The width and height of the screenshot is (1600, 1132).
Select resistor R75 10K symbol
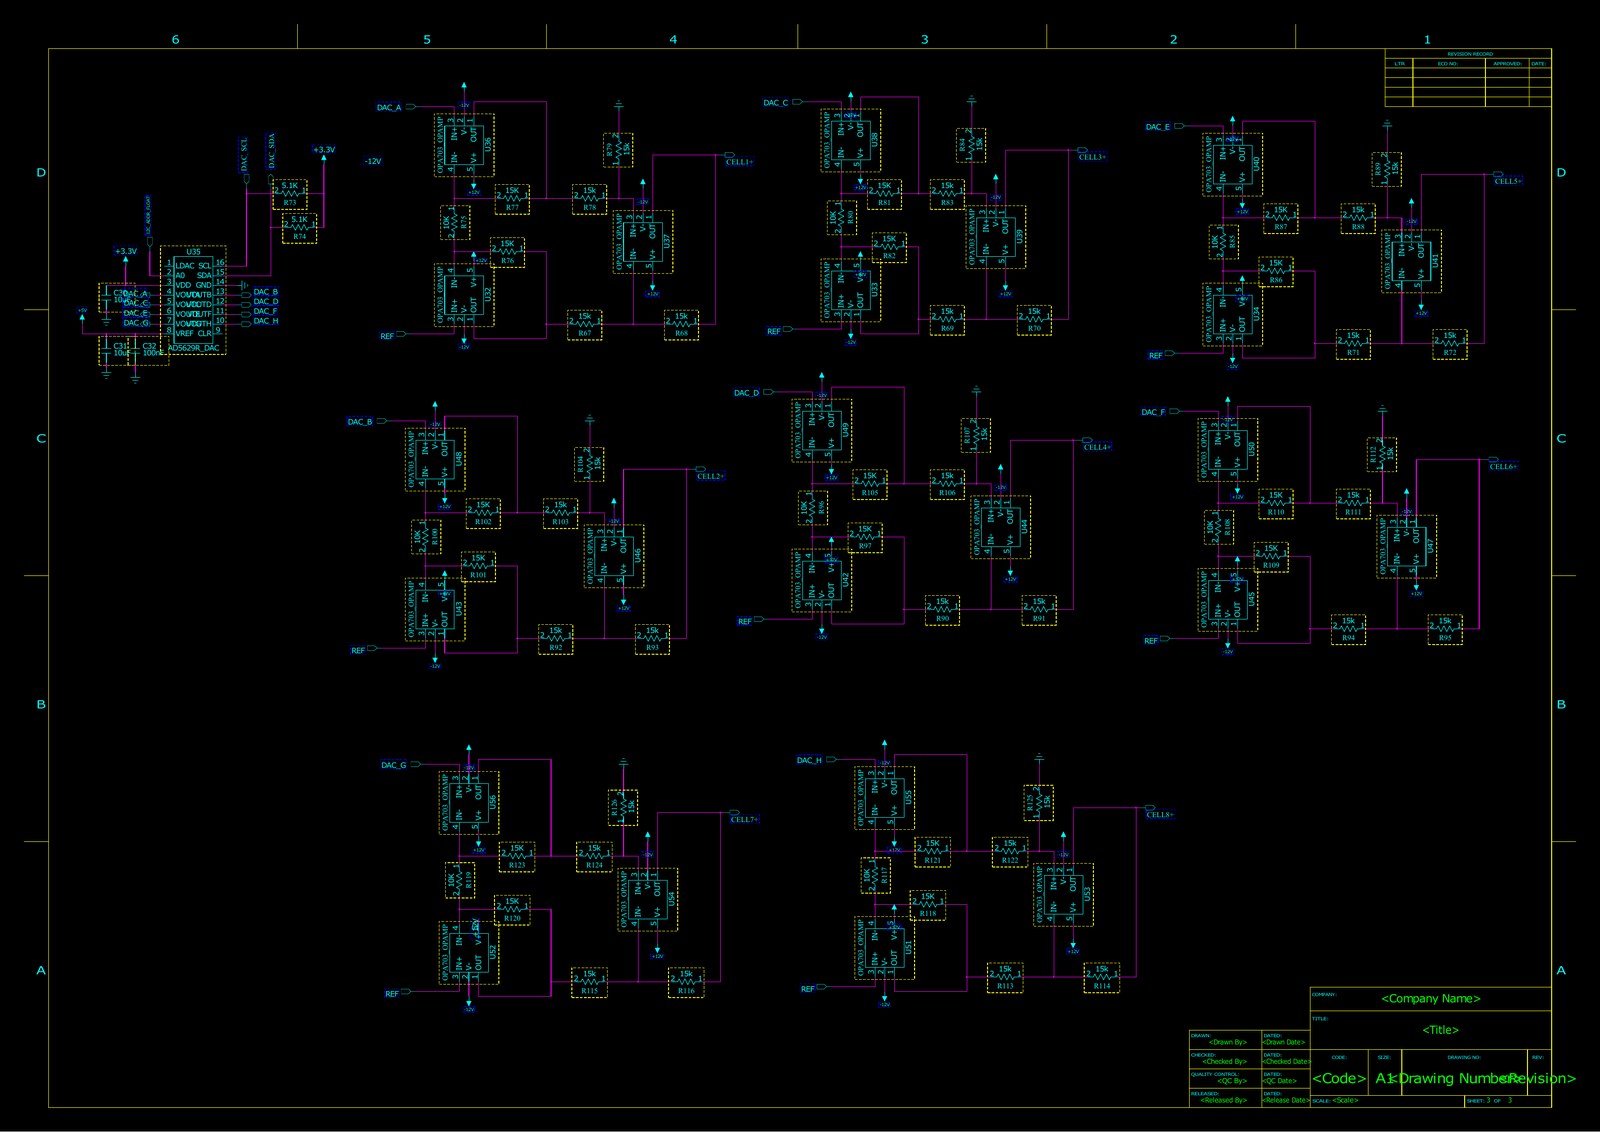455,222
